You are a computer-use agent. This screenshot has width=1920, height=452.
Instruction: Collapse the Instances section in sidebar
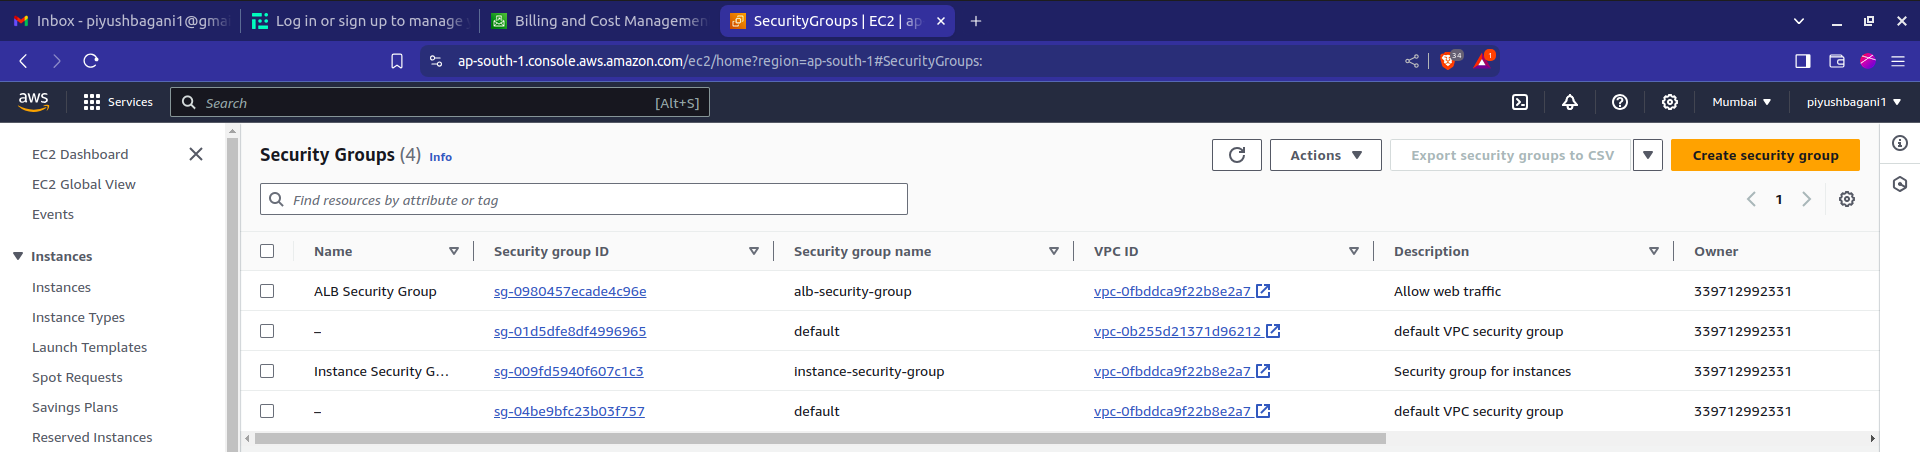18,256
